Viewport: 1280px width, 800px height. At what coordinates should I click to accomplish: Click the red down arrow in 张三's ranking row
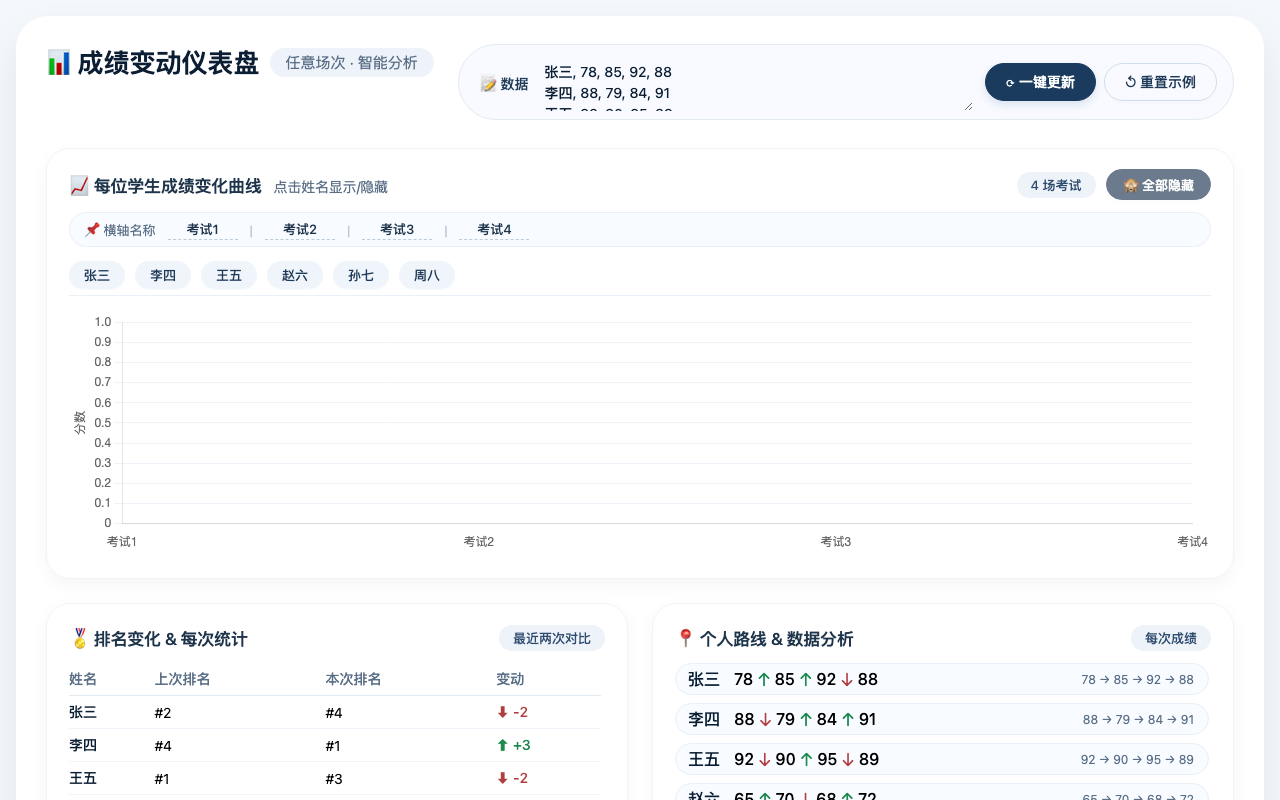(502, 712)
